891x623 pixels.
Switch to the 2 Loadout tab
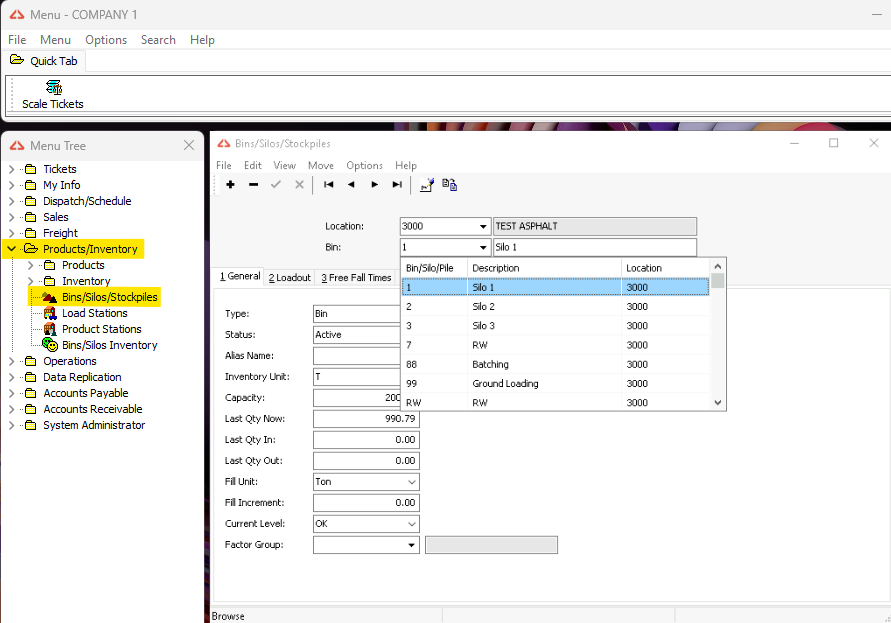coord(289,277)
